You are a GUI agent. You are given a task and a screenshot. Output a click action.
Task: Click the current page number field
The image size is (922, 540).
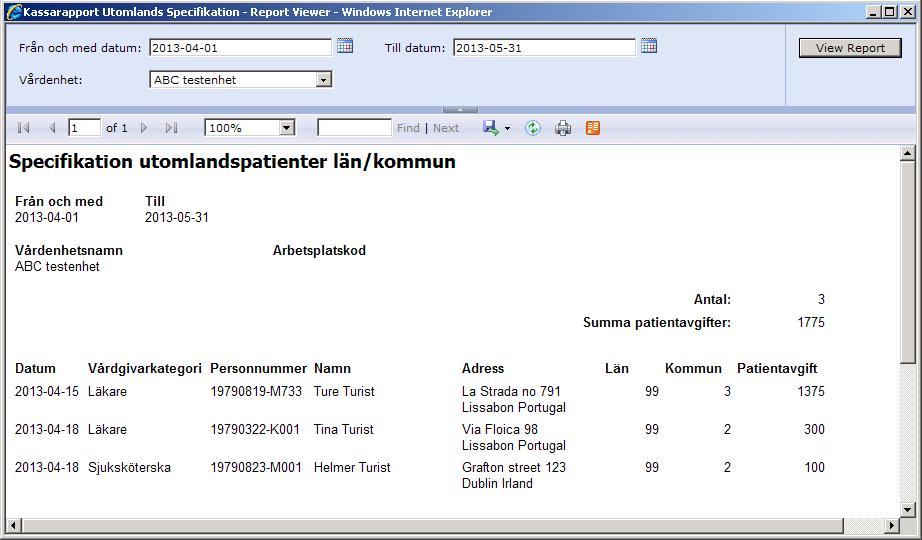pyautogui.click(x=84, y=128)
